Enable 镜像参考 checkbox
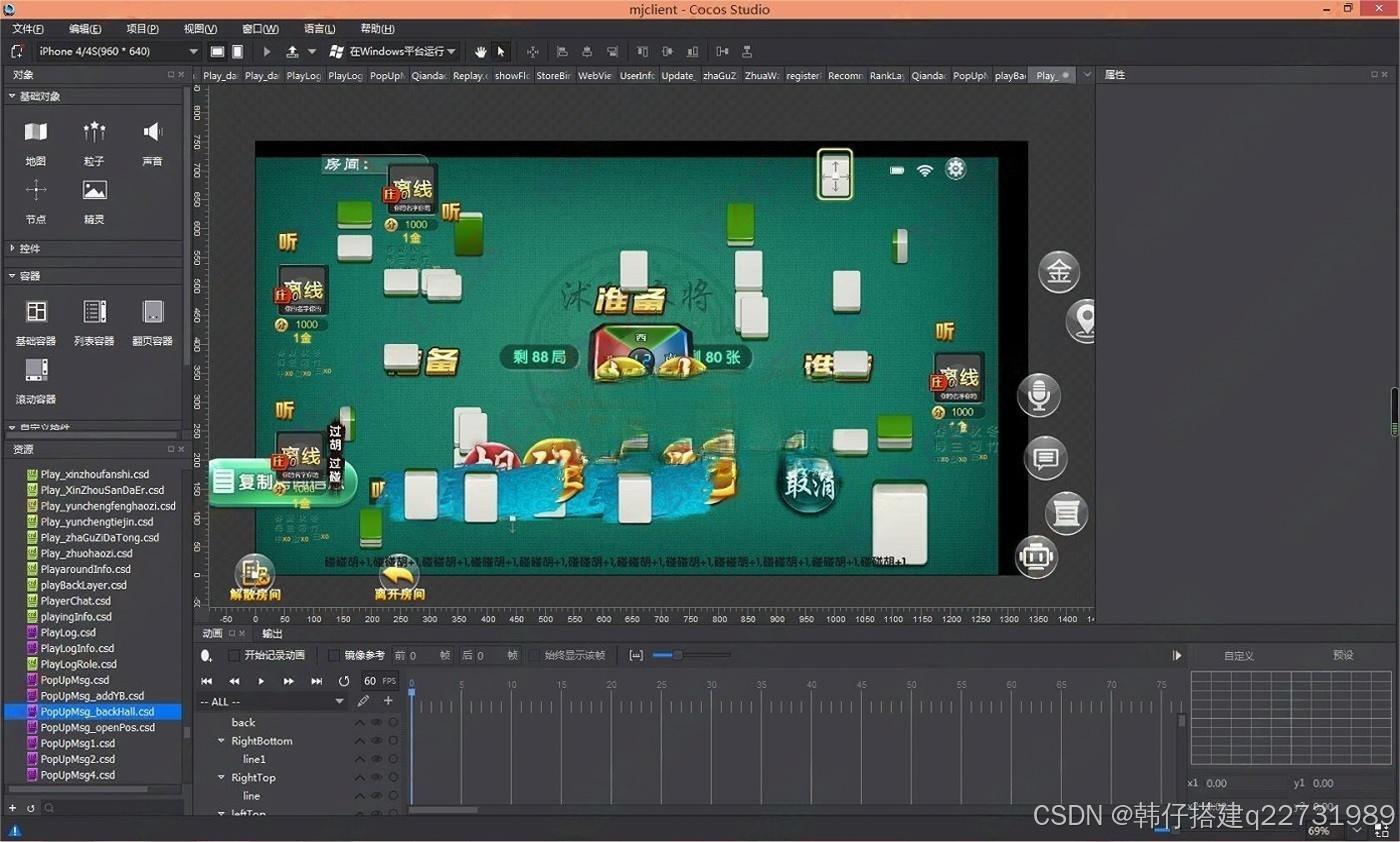The width and height of the screenshot is (1400, 842). [334, 656]
